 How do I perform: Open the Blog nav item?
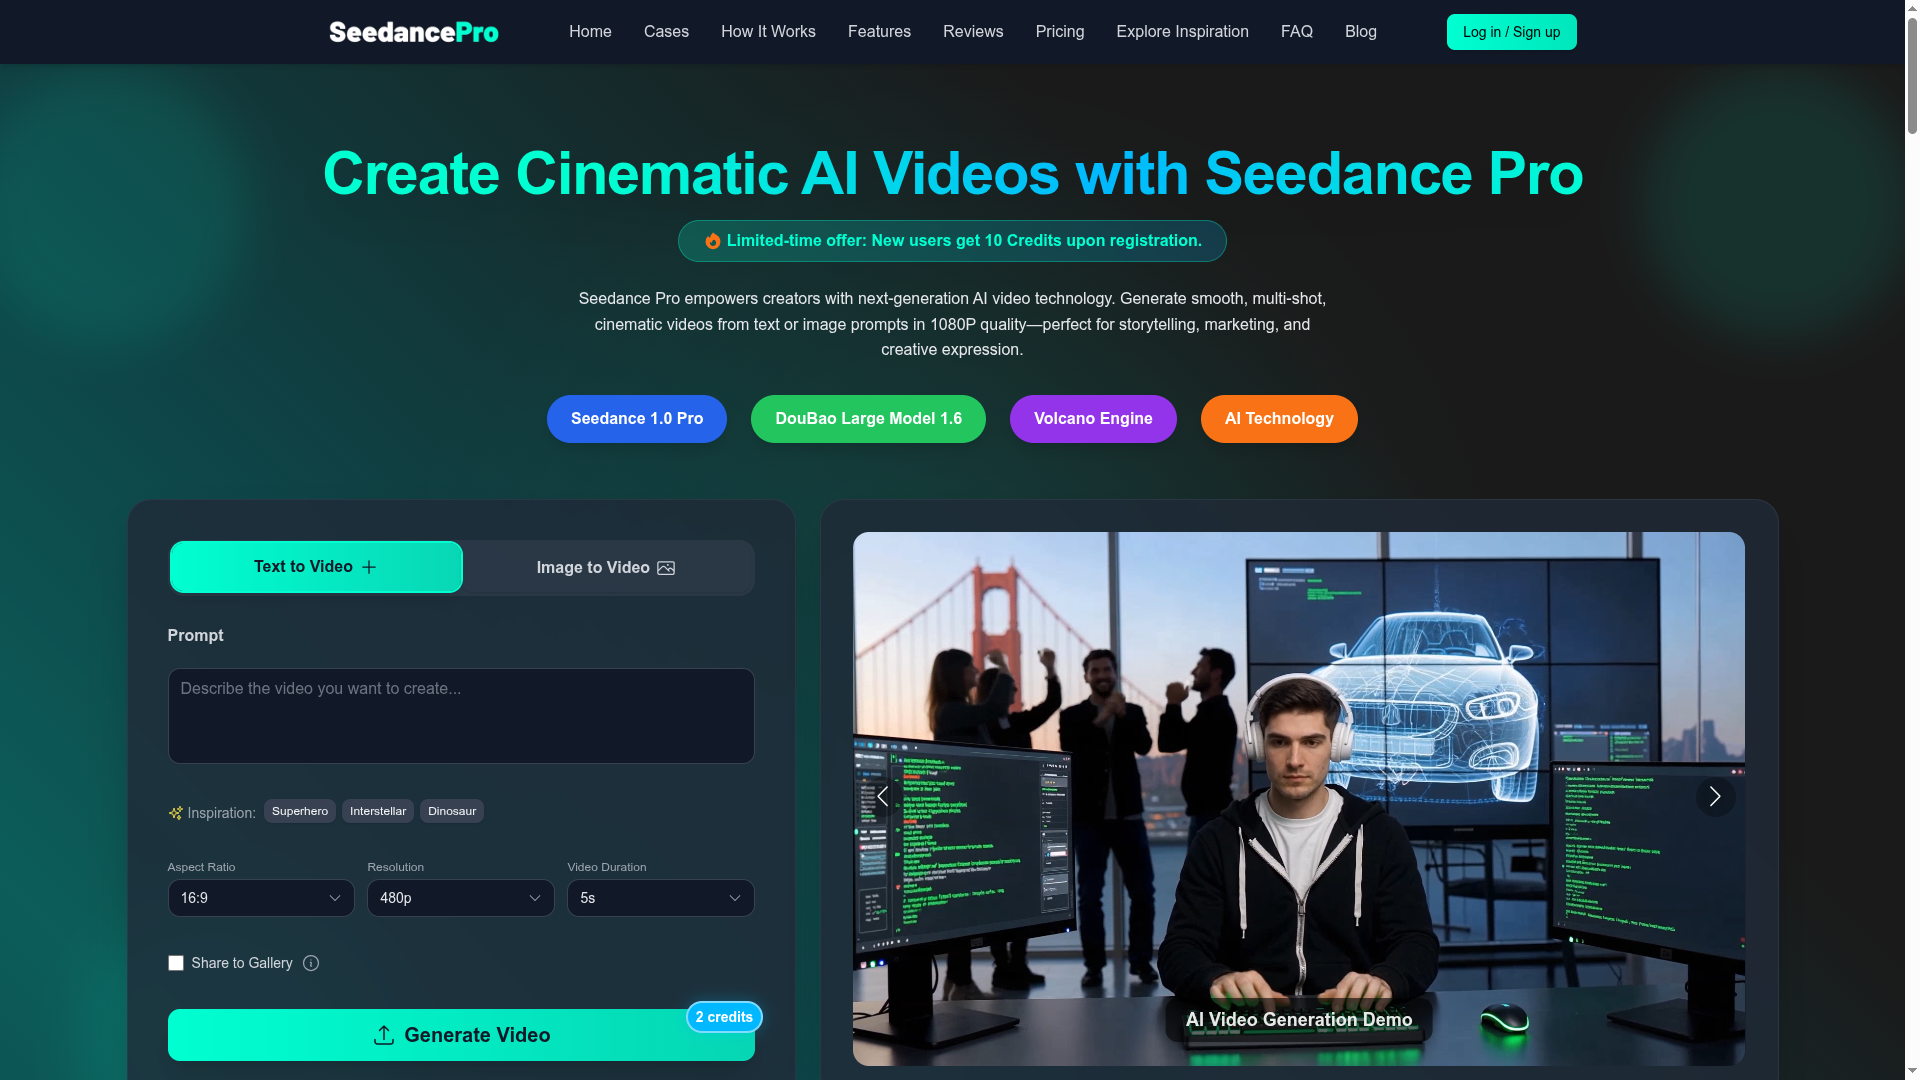(1361, 32)
